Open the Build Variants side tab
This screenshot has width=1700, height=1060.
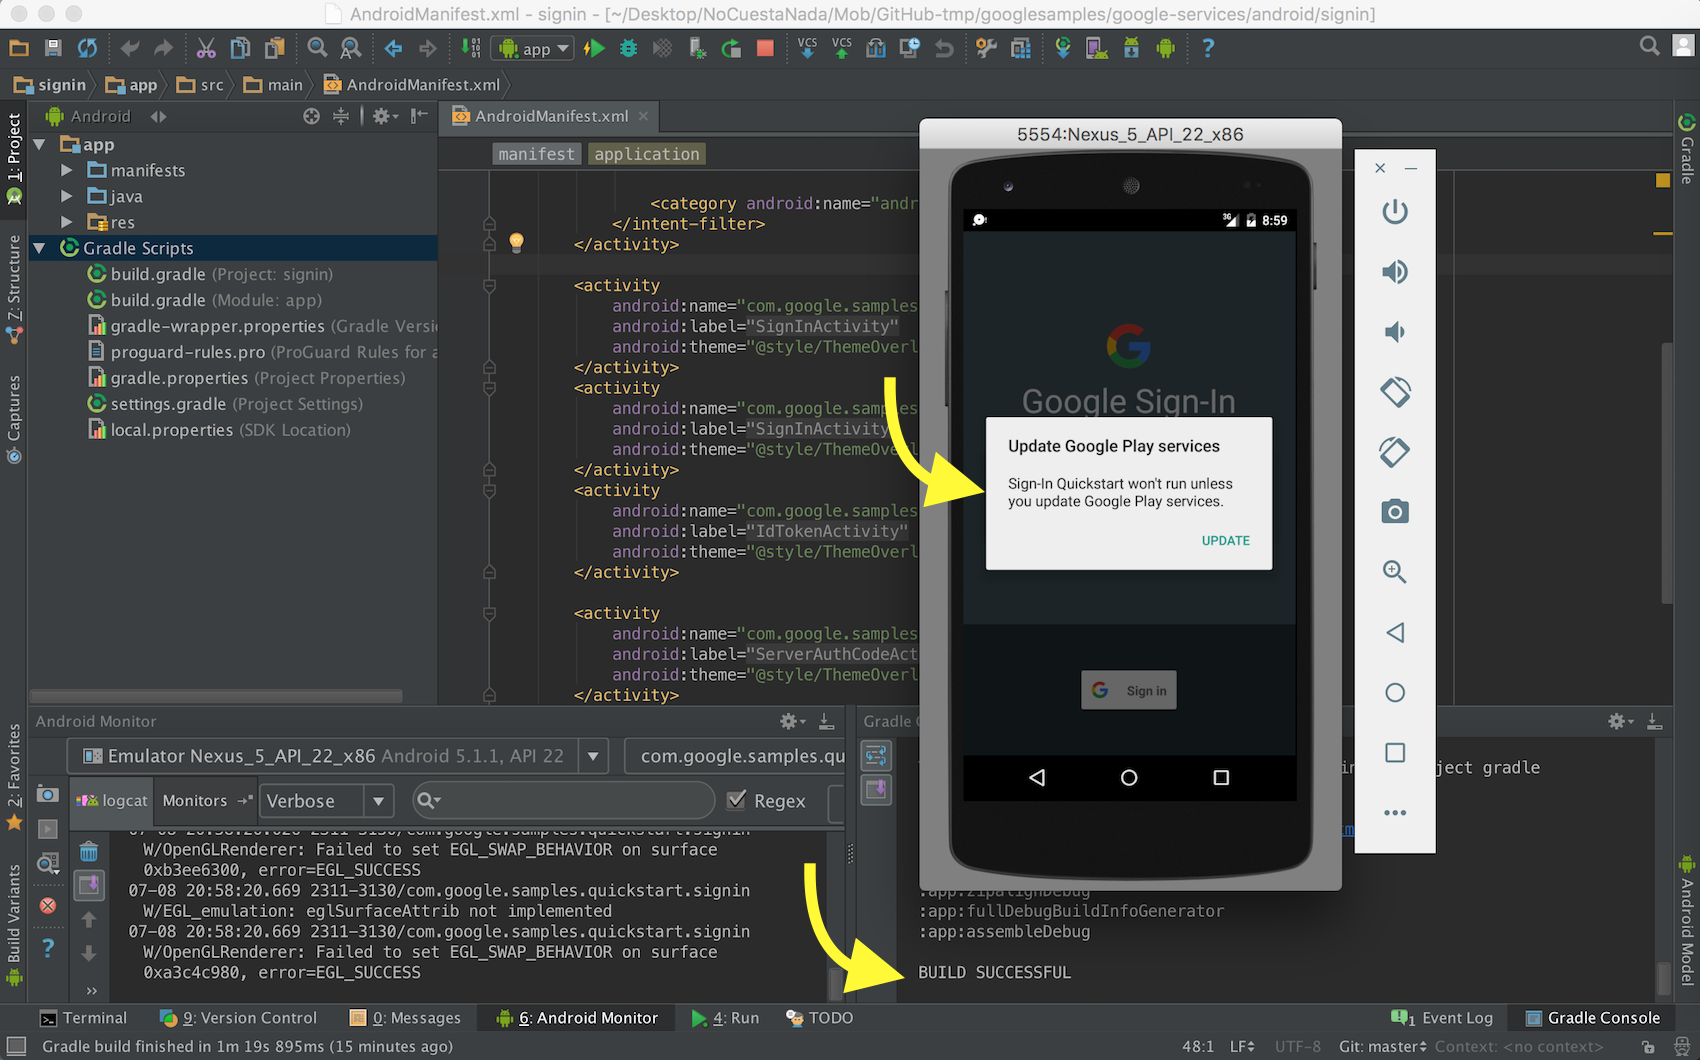13,925
